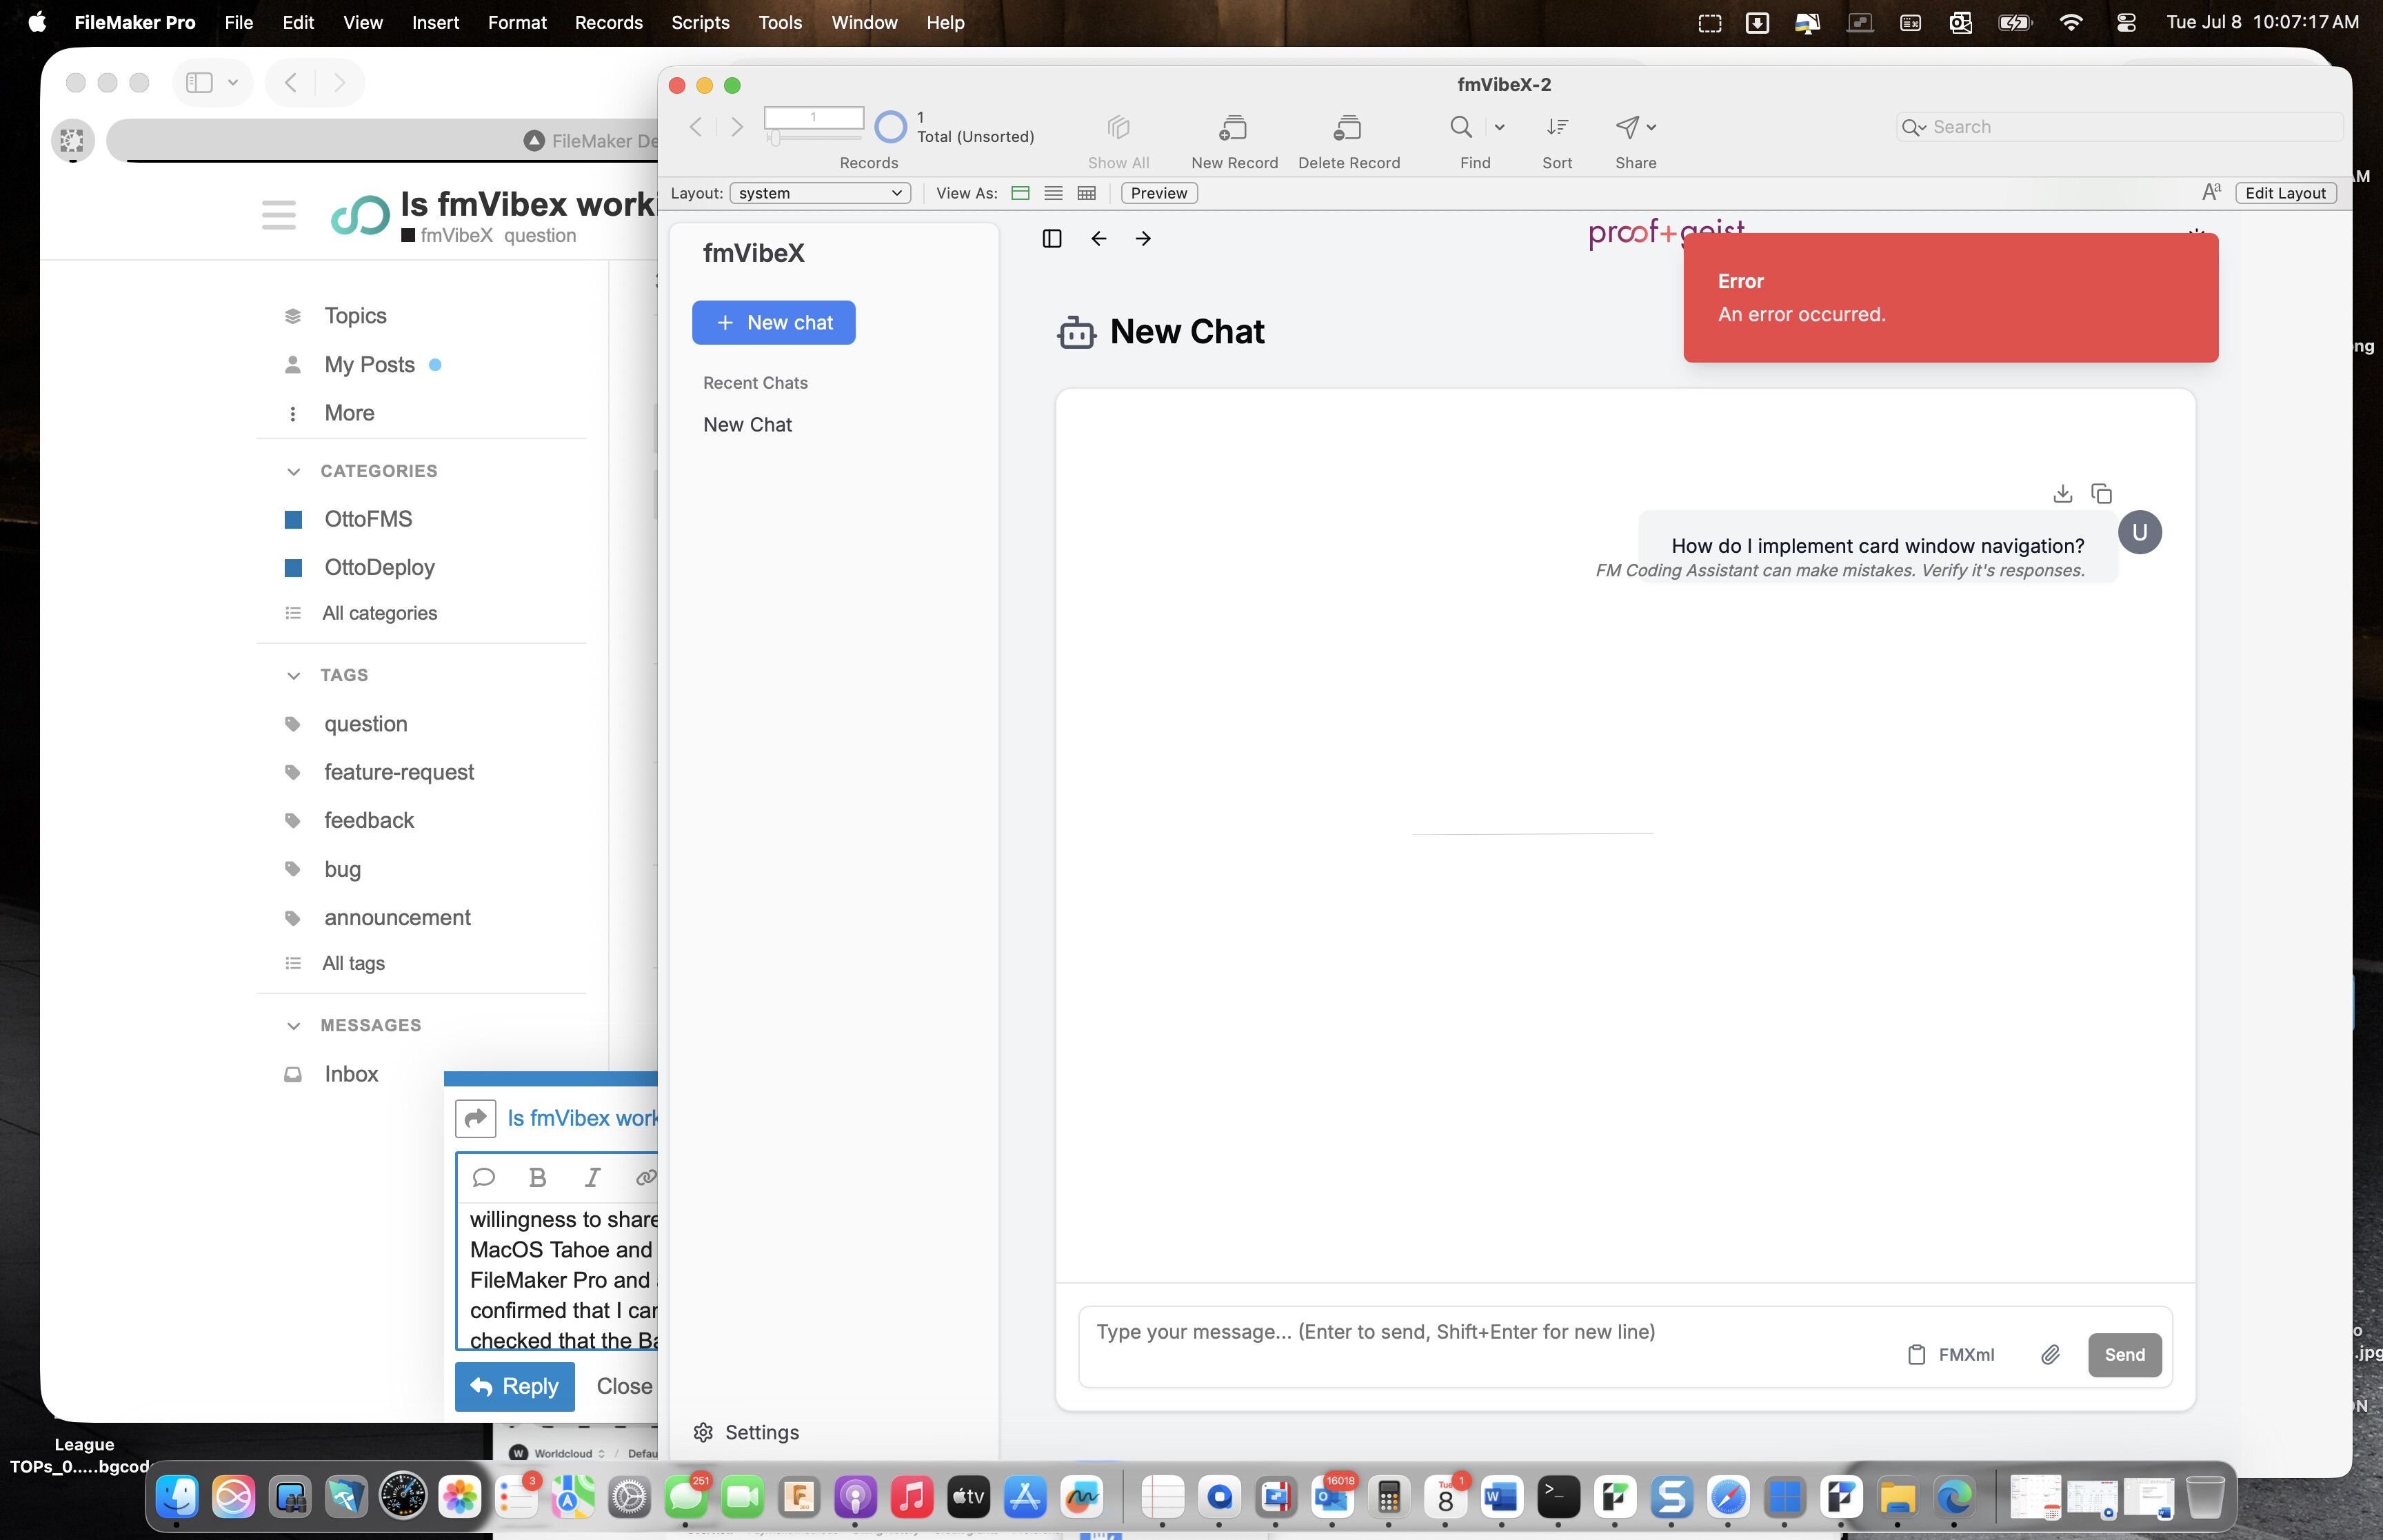Click the italic icon in reply editor
Image resolution: width=2383 pixels, height=1540 pixels.
click(592, 1177)
